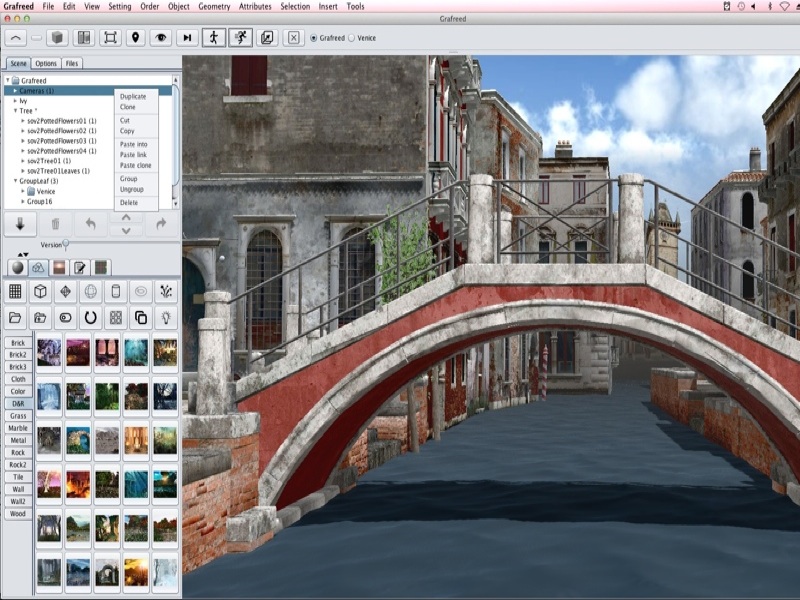Select the first texture thumbnail in D&R

point(49,353)
